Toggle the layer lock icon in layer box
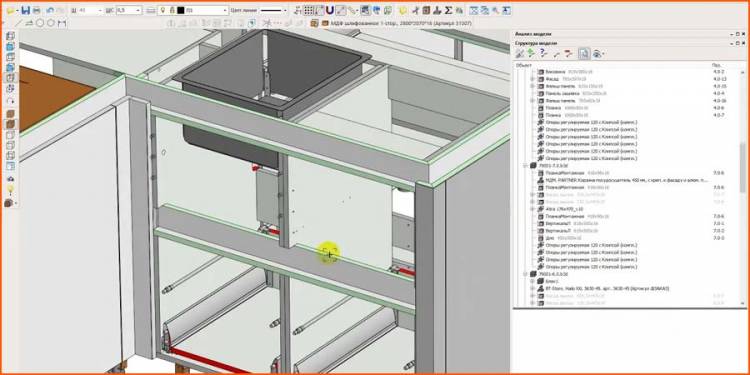The image size is (750, 375). point(171,10)
